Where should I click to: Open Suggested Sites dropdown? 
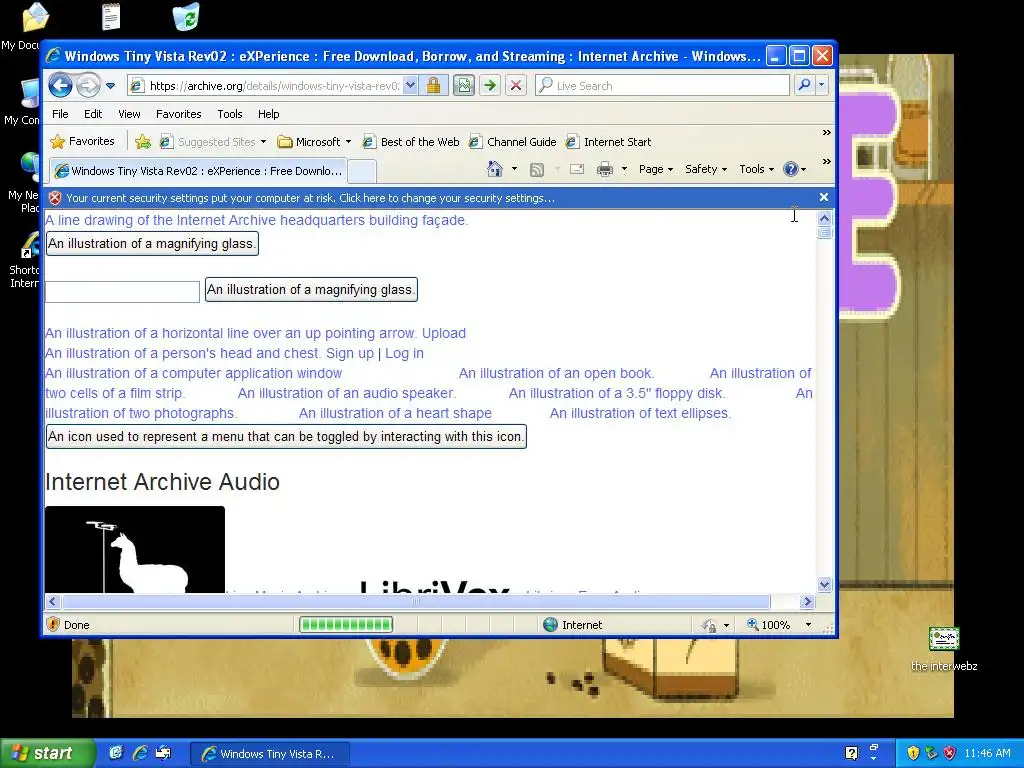point(214,142)
